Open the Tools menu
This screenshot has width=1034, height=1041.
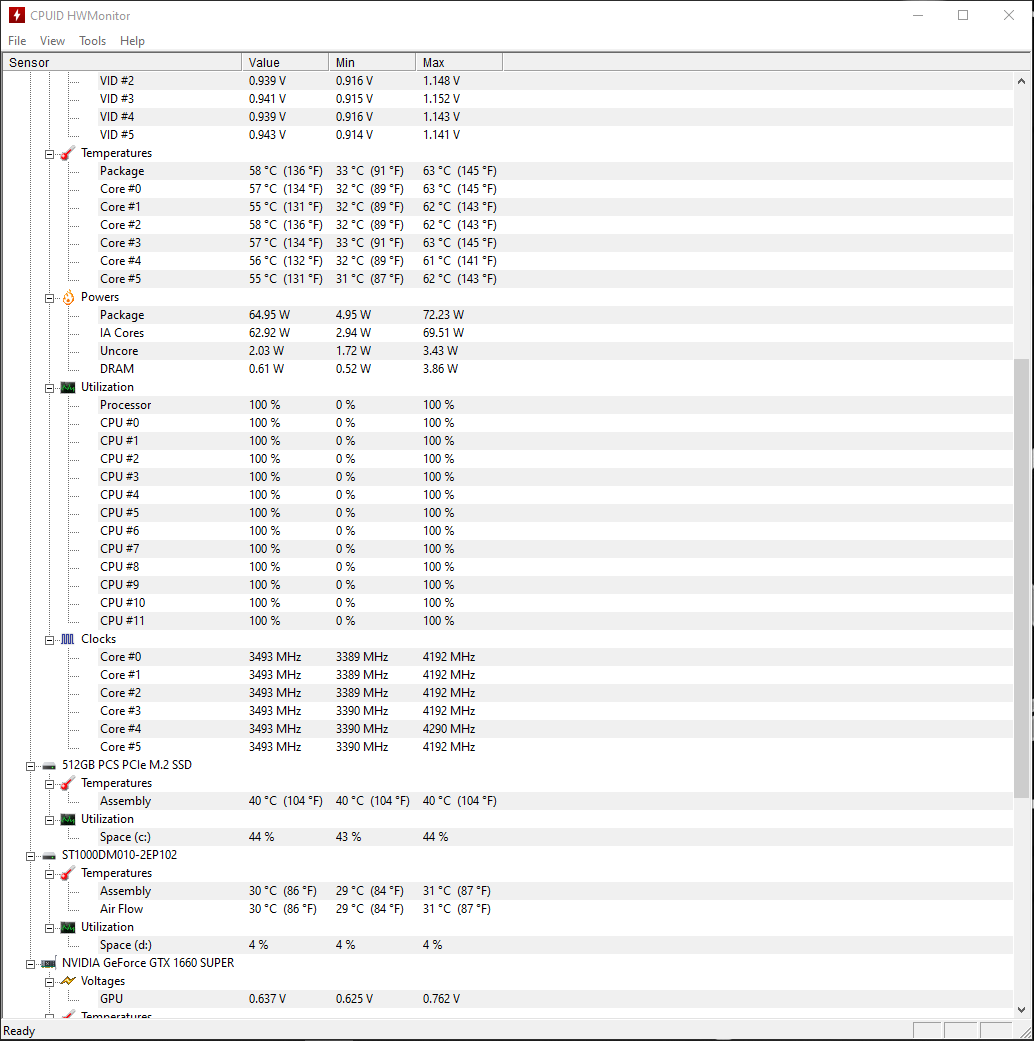click(92, 41)
